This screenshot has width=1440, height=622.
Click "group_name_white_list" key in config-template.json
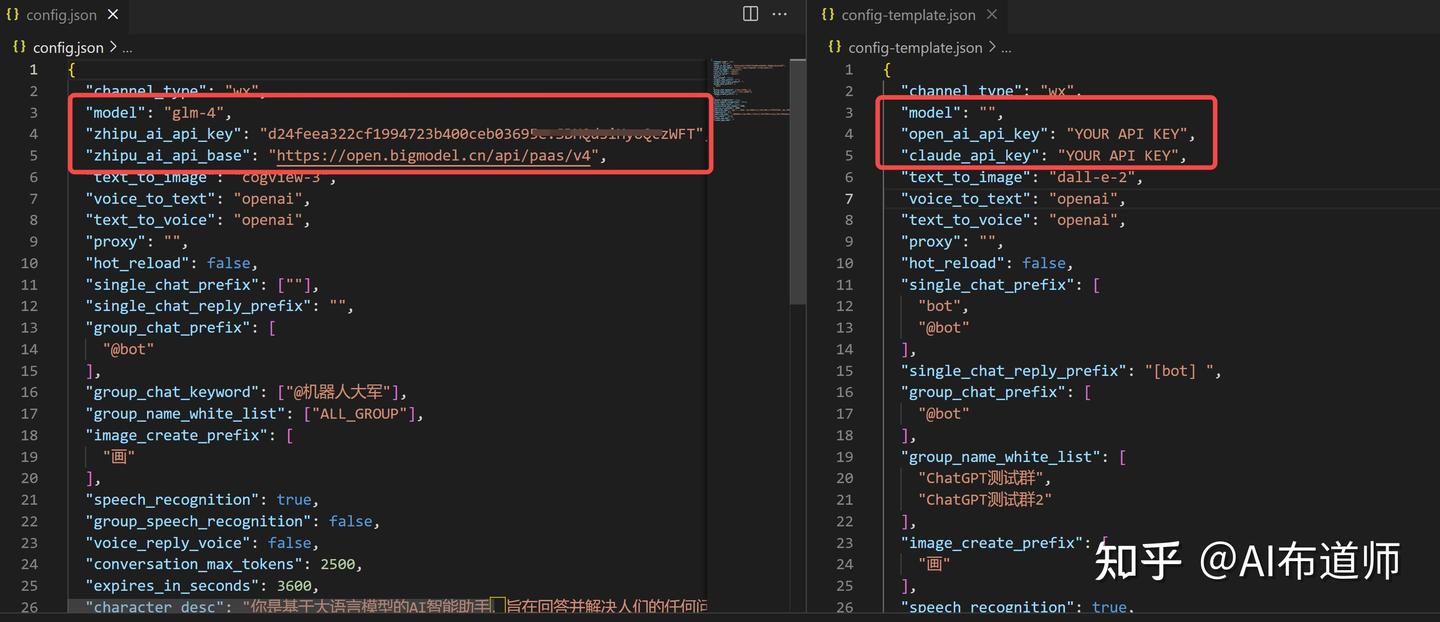(1001, 457)
